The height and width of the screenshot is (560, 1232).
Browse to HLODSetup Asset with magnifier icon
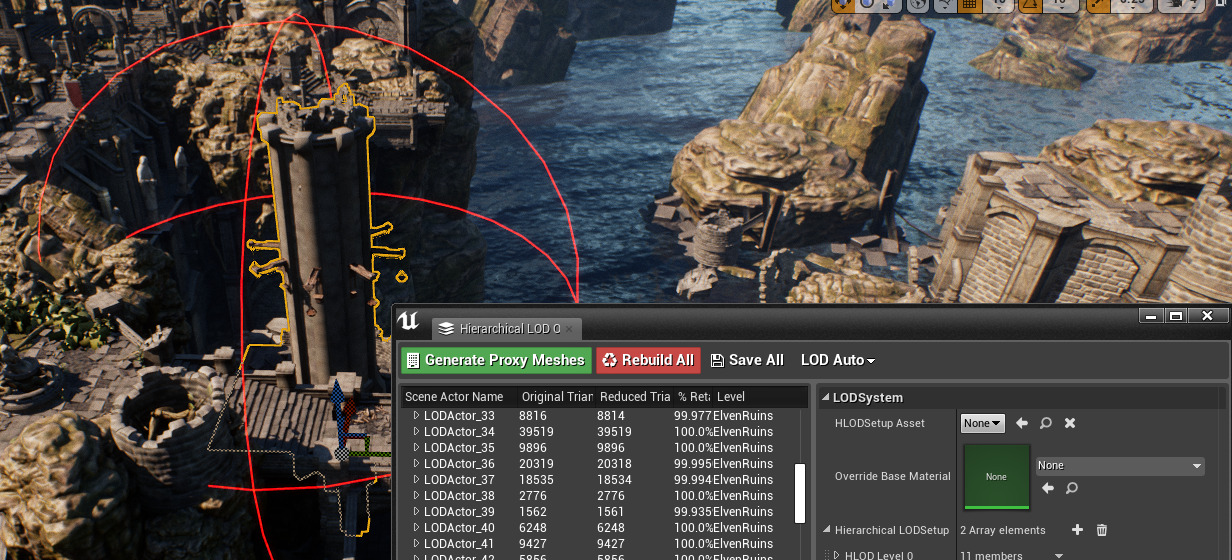pos(1046,423)
